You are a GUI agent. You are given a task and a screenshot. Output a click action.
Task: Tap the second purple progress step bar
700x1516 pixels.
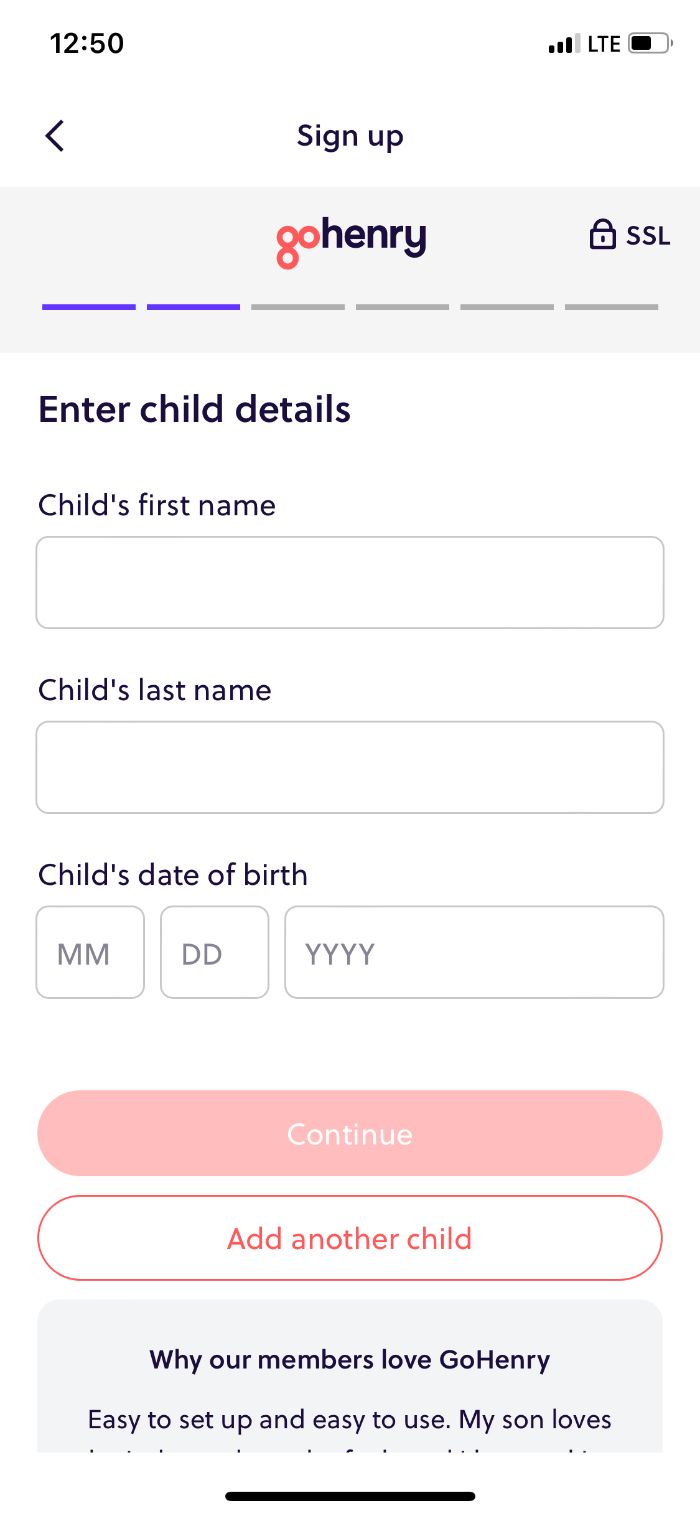(193, 307)
